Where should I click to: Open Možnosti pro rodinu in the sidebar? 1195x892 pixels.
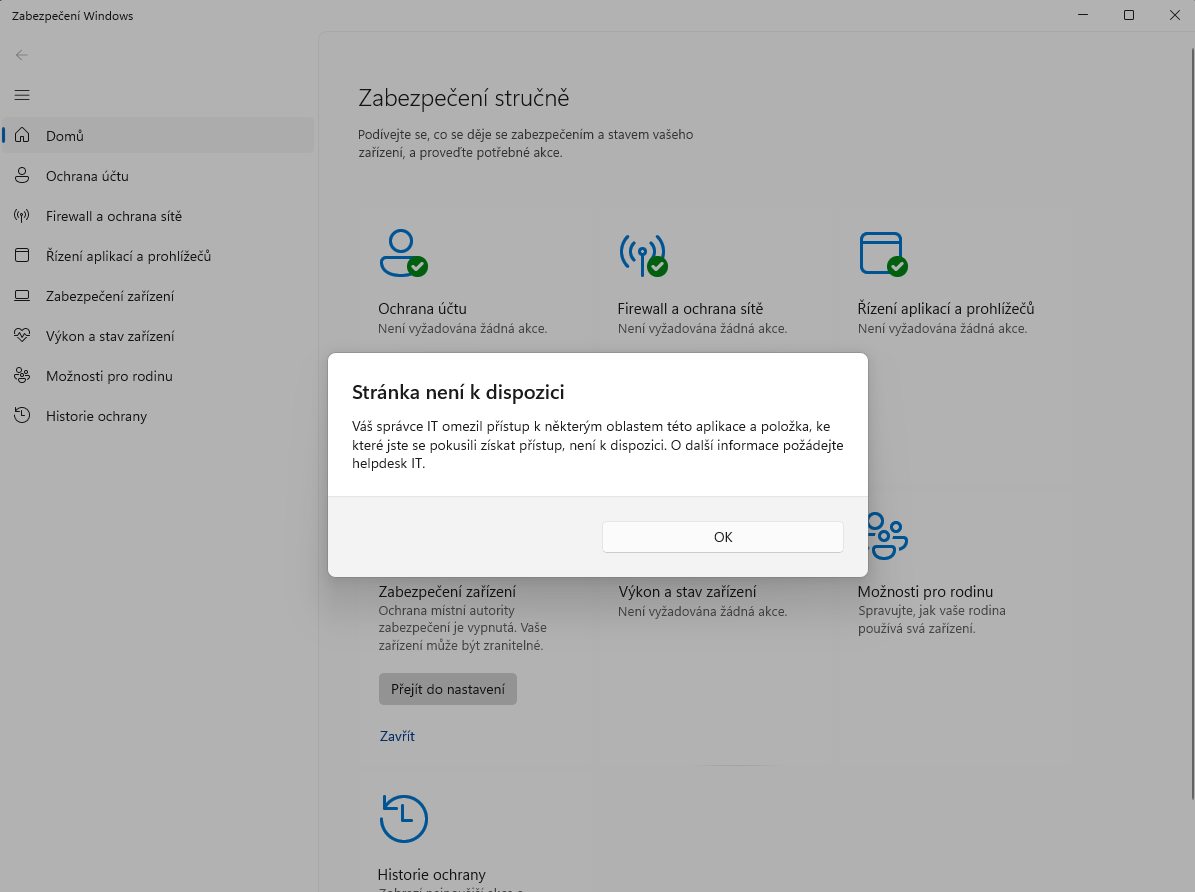159,376
